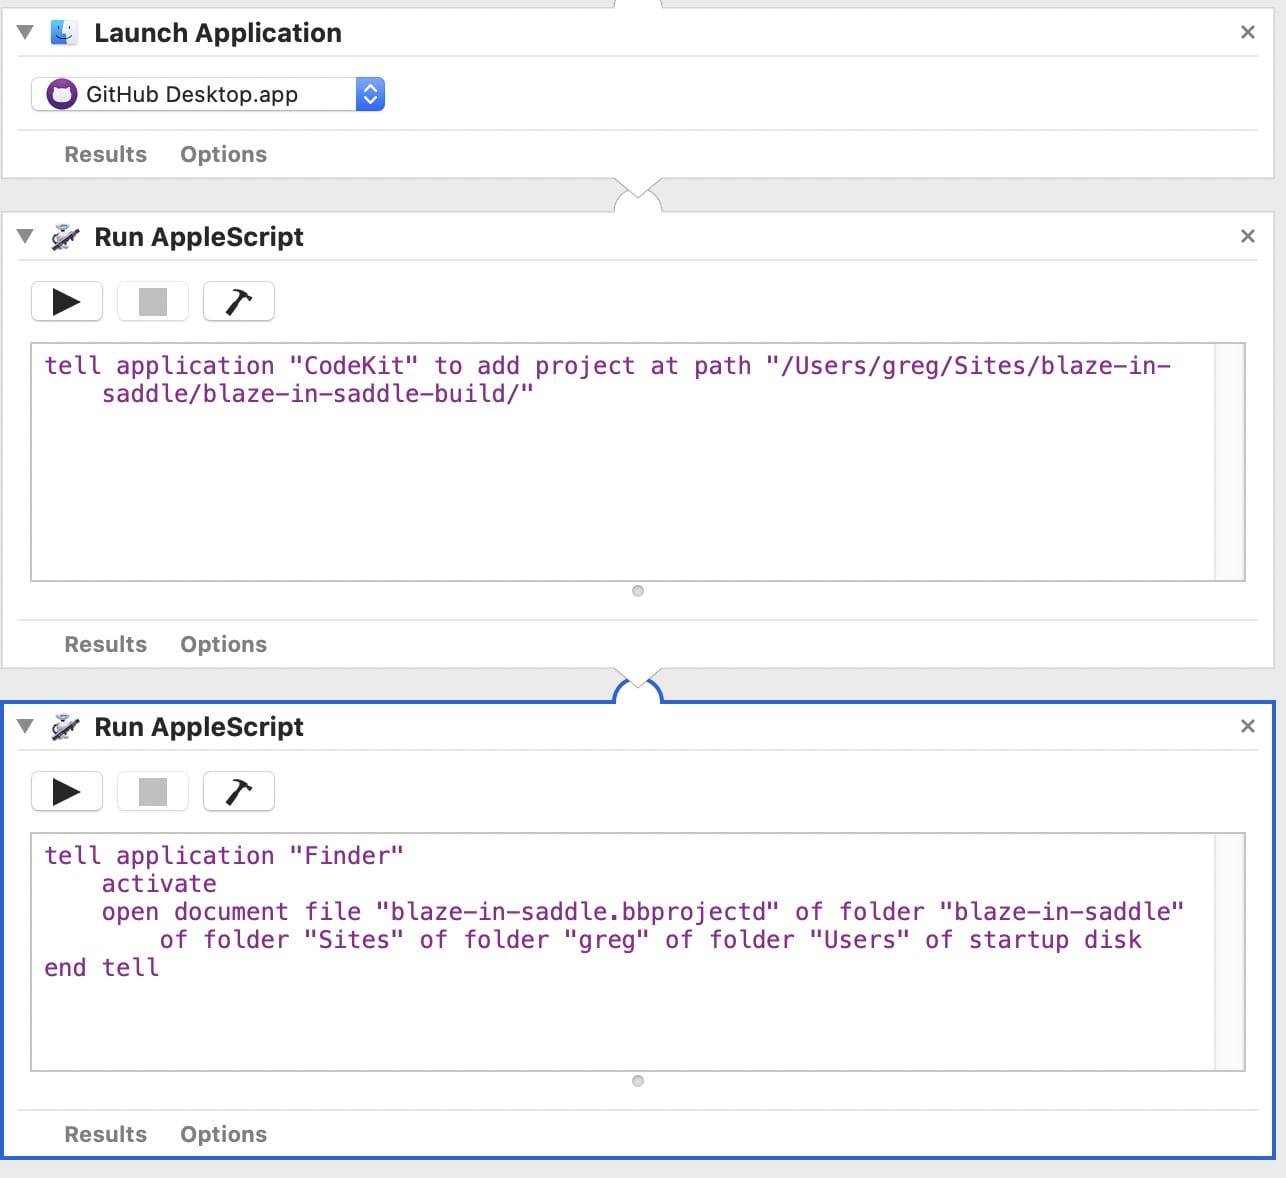Viewport: 1286px width, 1178px height.
Task: Collapse the Launch Application action
Action: [x=26, y=32]
